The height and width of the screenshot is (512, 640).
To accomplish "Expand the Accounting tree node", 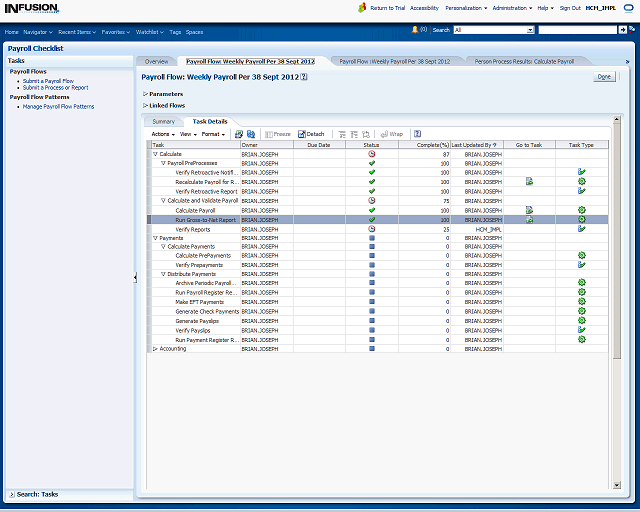I will click(155, 349).
